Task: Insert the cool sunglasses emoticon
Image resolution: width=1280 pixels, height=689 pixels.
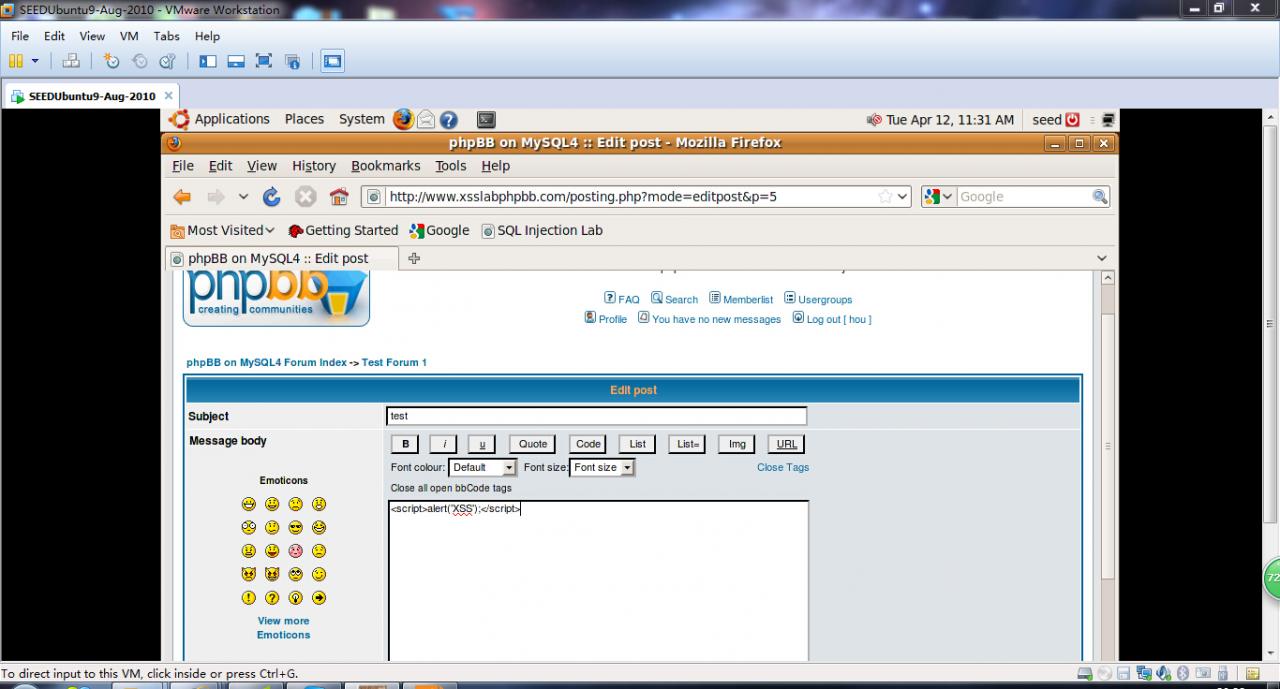Action: click(296, 527)
